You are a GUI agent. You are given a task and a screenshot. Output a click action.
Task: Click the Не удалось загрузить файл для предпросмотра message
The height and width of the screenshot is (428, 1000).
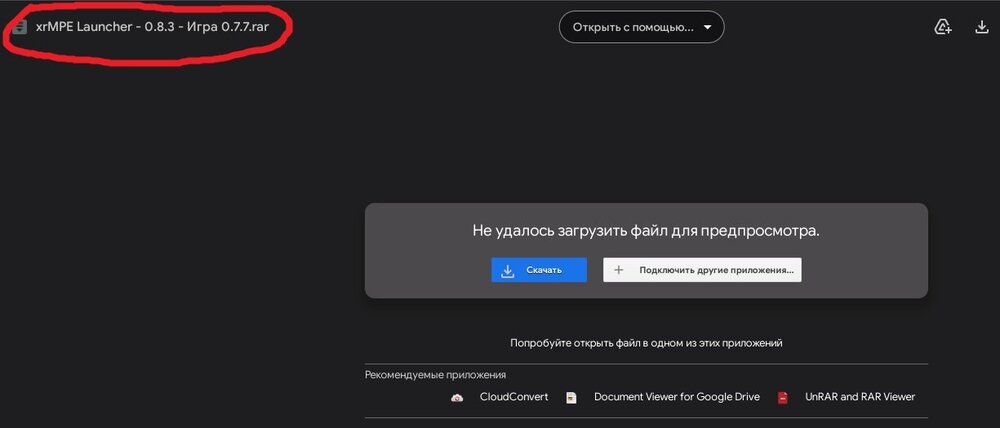coord(646,231)
